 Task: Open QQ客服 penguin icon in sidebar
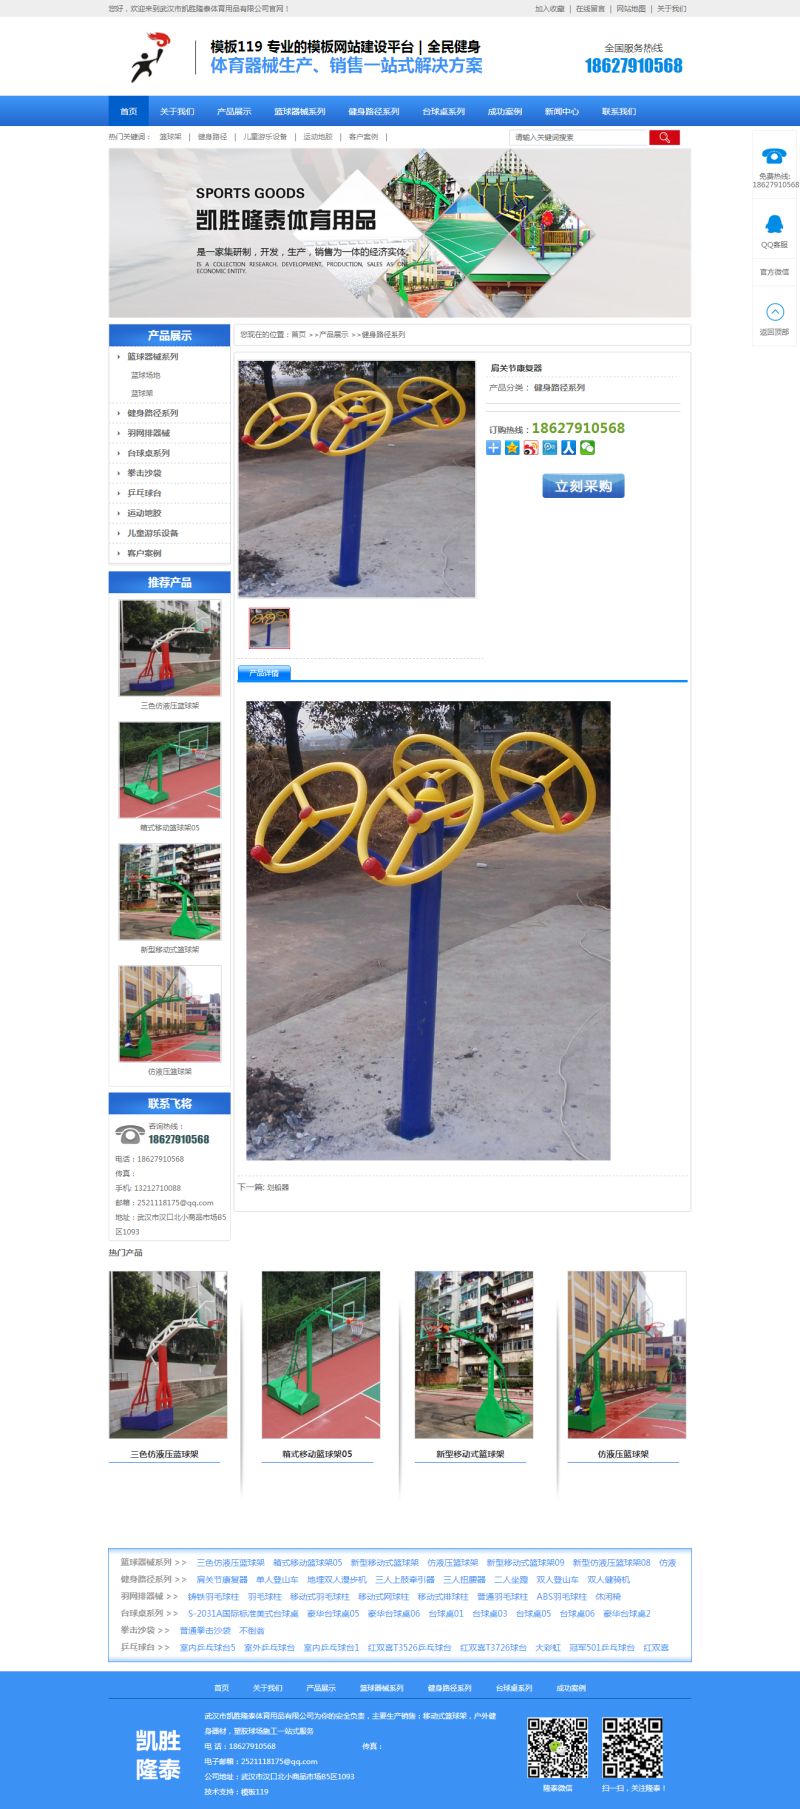click(x=774, y=225)
